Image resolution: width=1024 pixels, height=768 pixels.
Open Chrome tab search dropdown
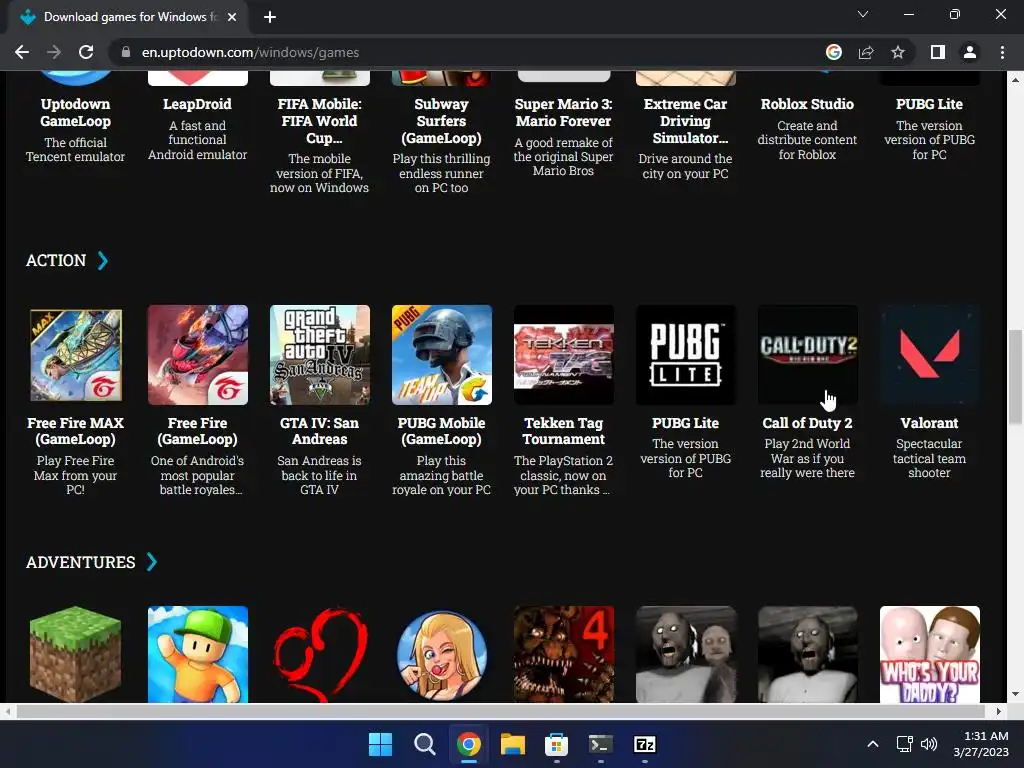click(863, 14)
